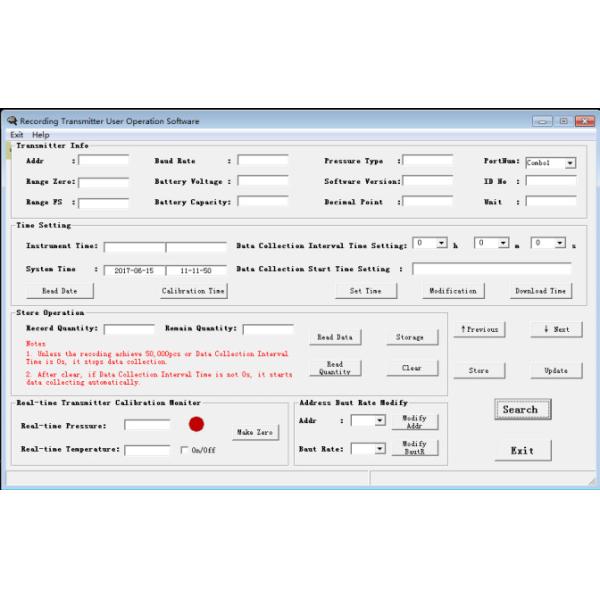Open the Exit menu
Image resolution: width=600 pixels, height=600 pixels.
[x=16, y=135]
